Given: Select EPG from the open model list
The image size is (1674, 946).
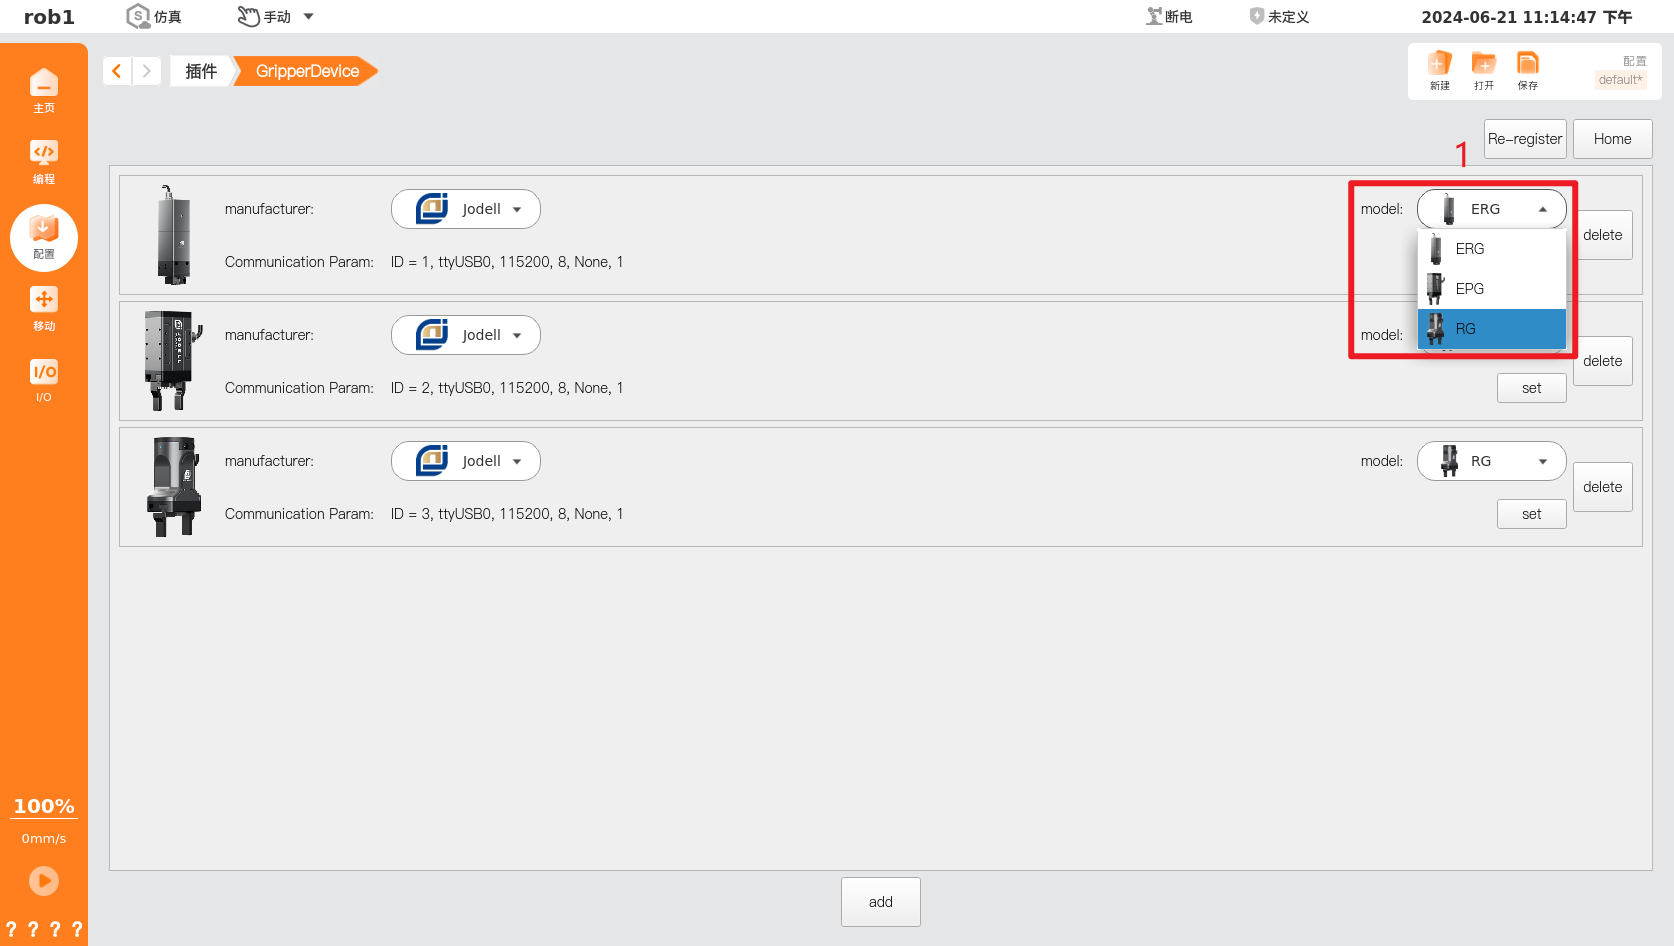Looking at the screenshot, I should click(1491, 288).
